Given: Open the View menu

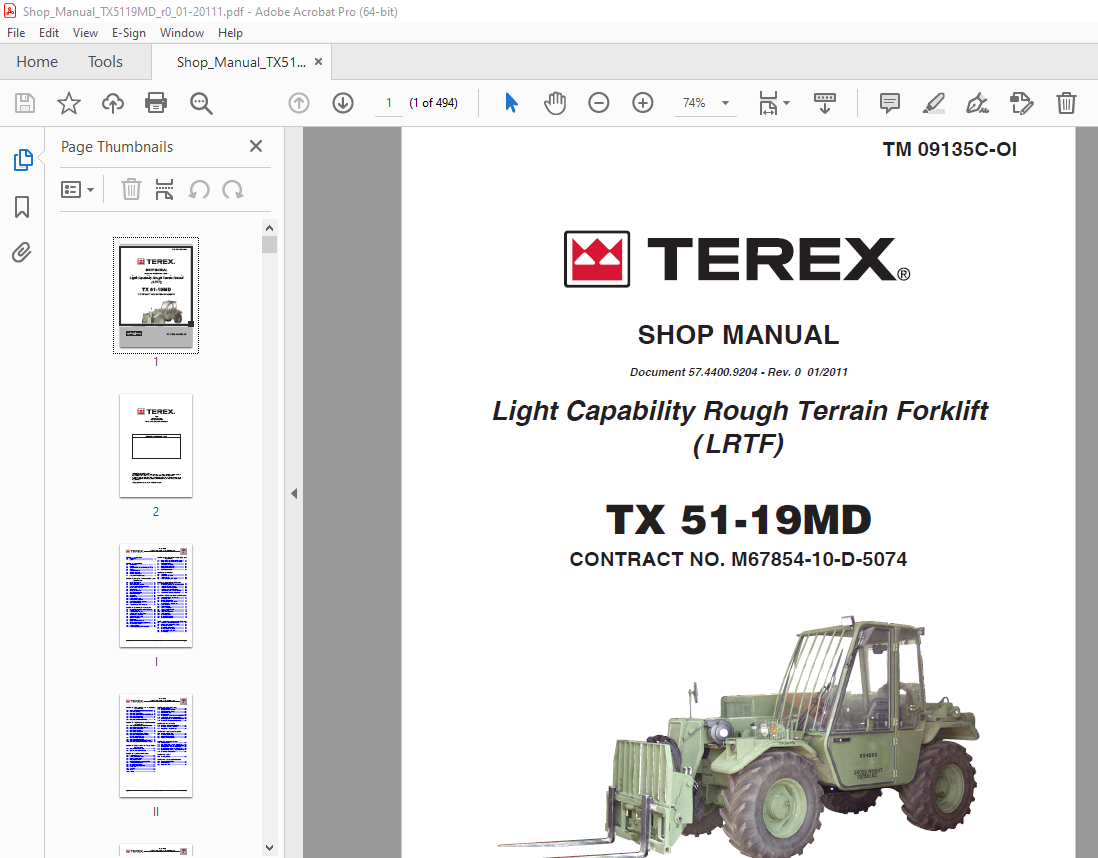Looking at the screenshot, I should coord(85,33).
